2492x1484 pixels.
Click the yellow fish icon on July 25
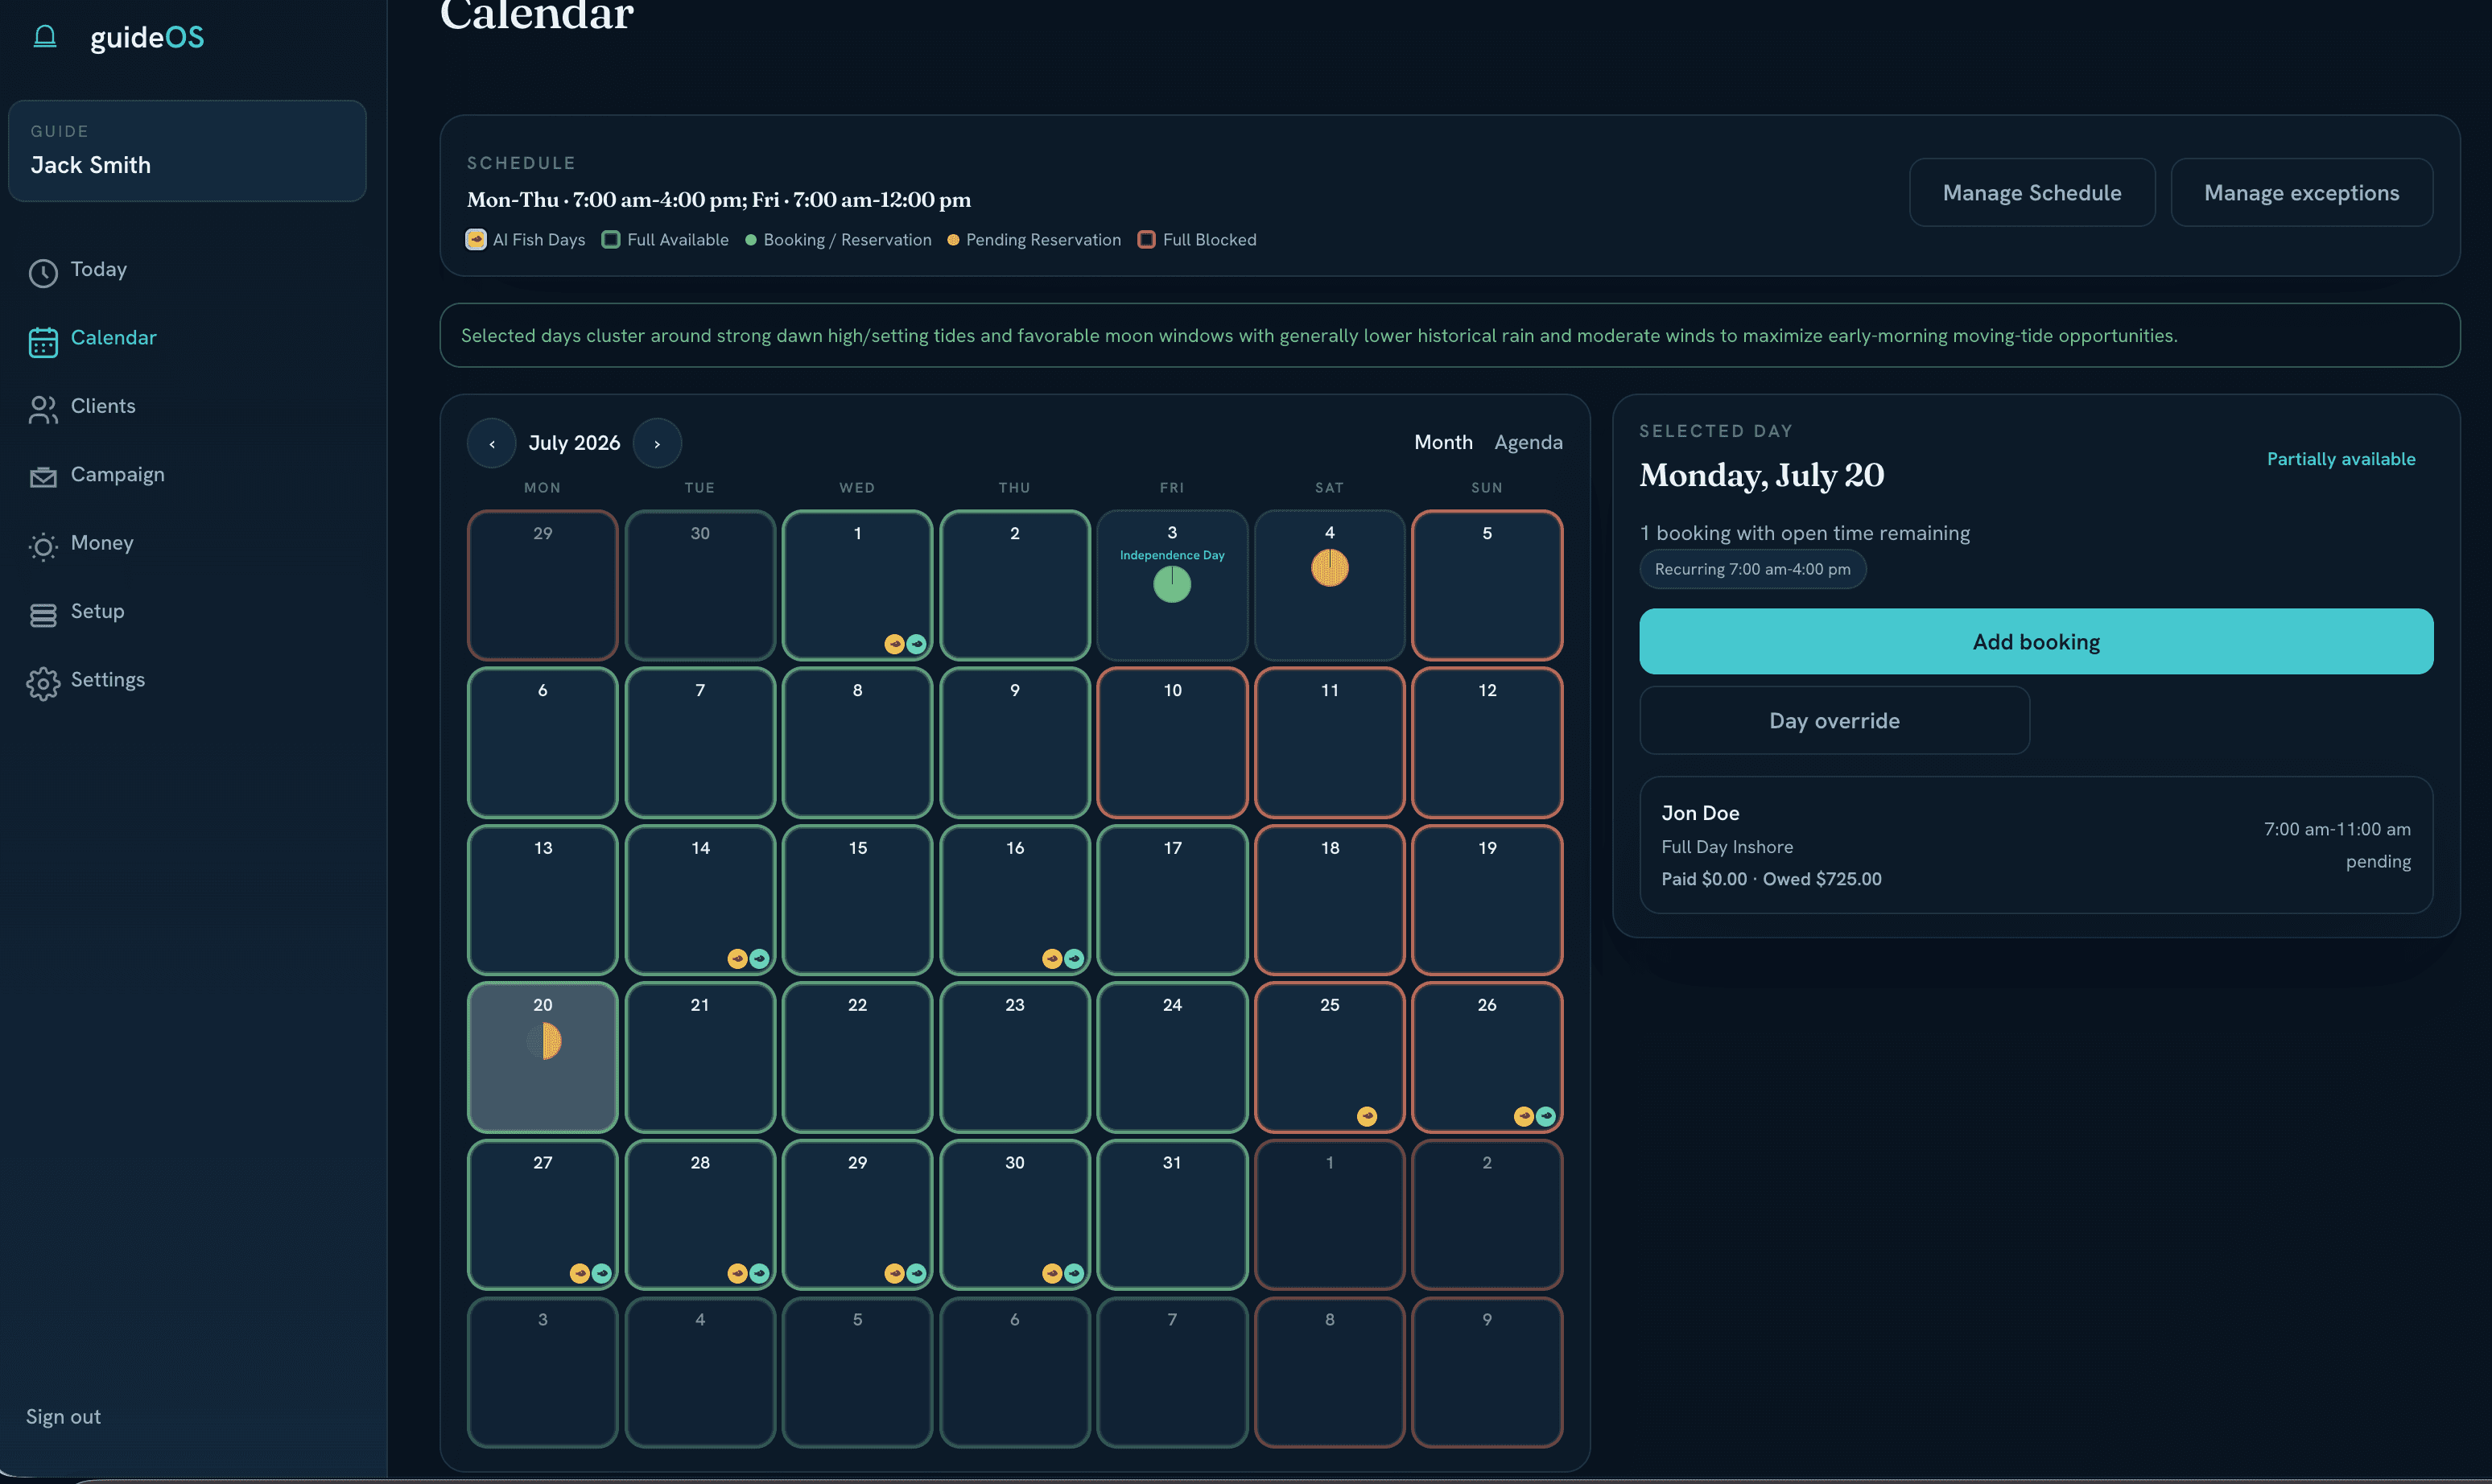pos(1367,1116)
